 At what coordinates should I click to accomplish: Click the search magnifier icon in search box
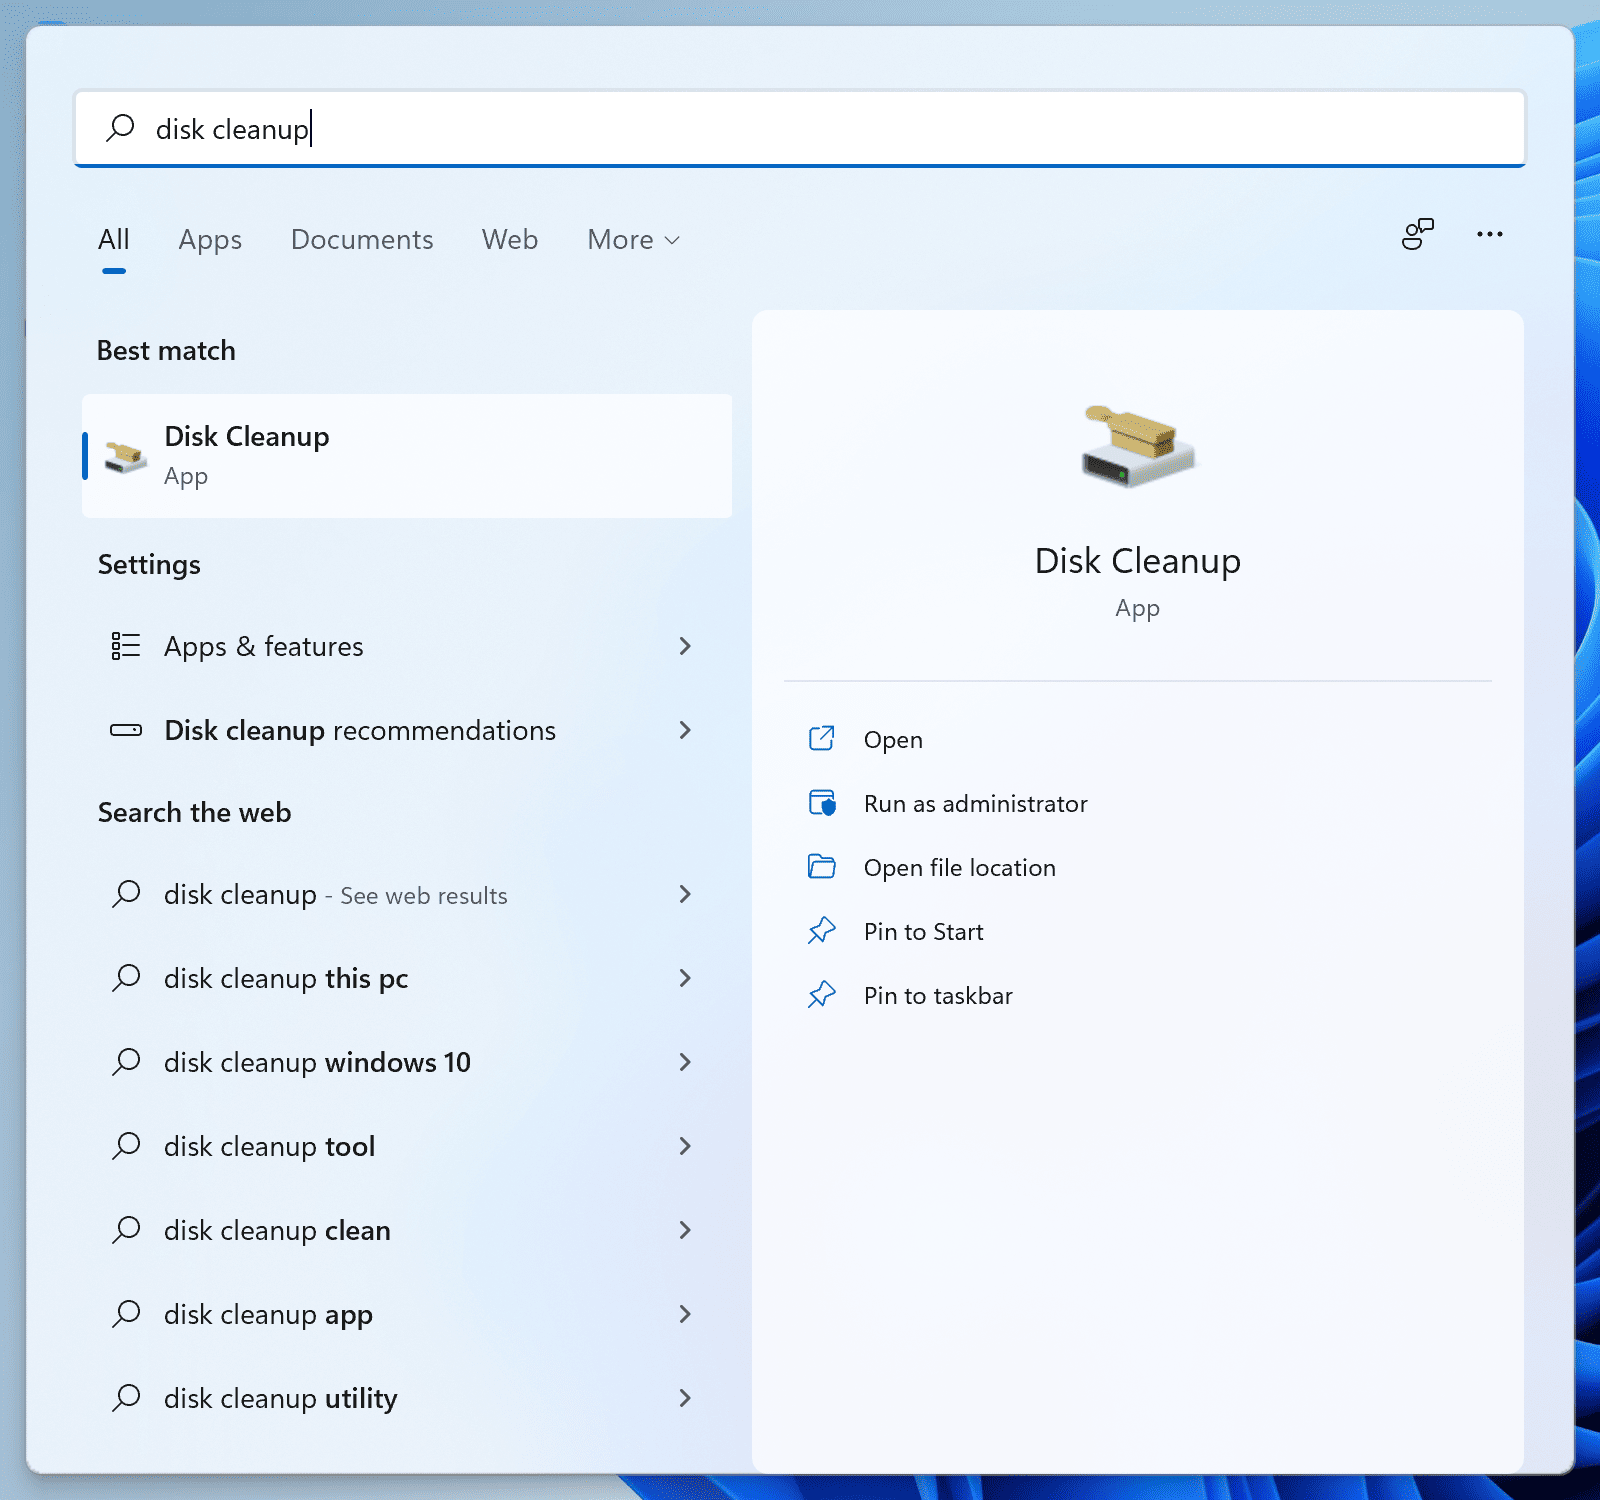tap(120, 128)
